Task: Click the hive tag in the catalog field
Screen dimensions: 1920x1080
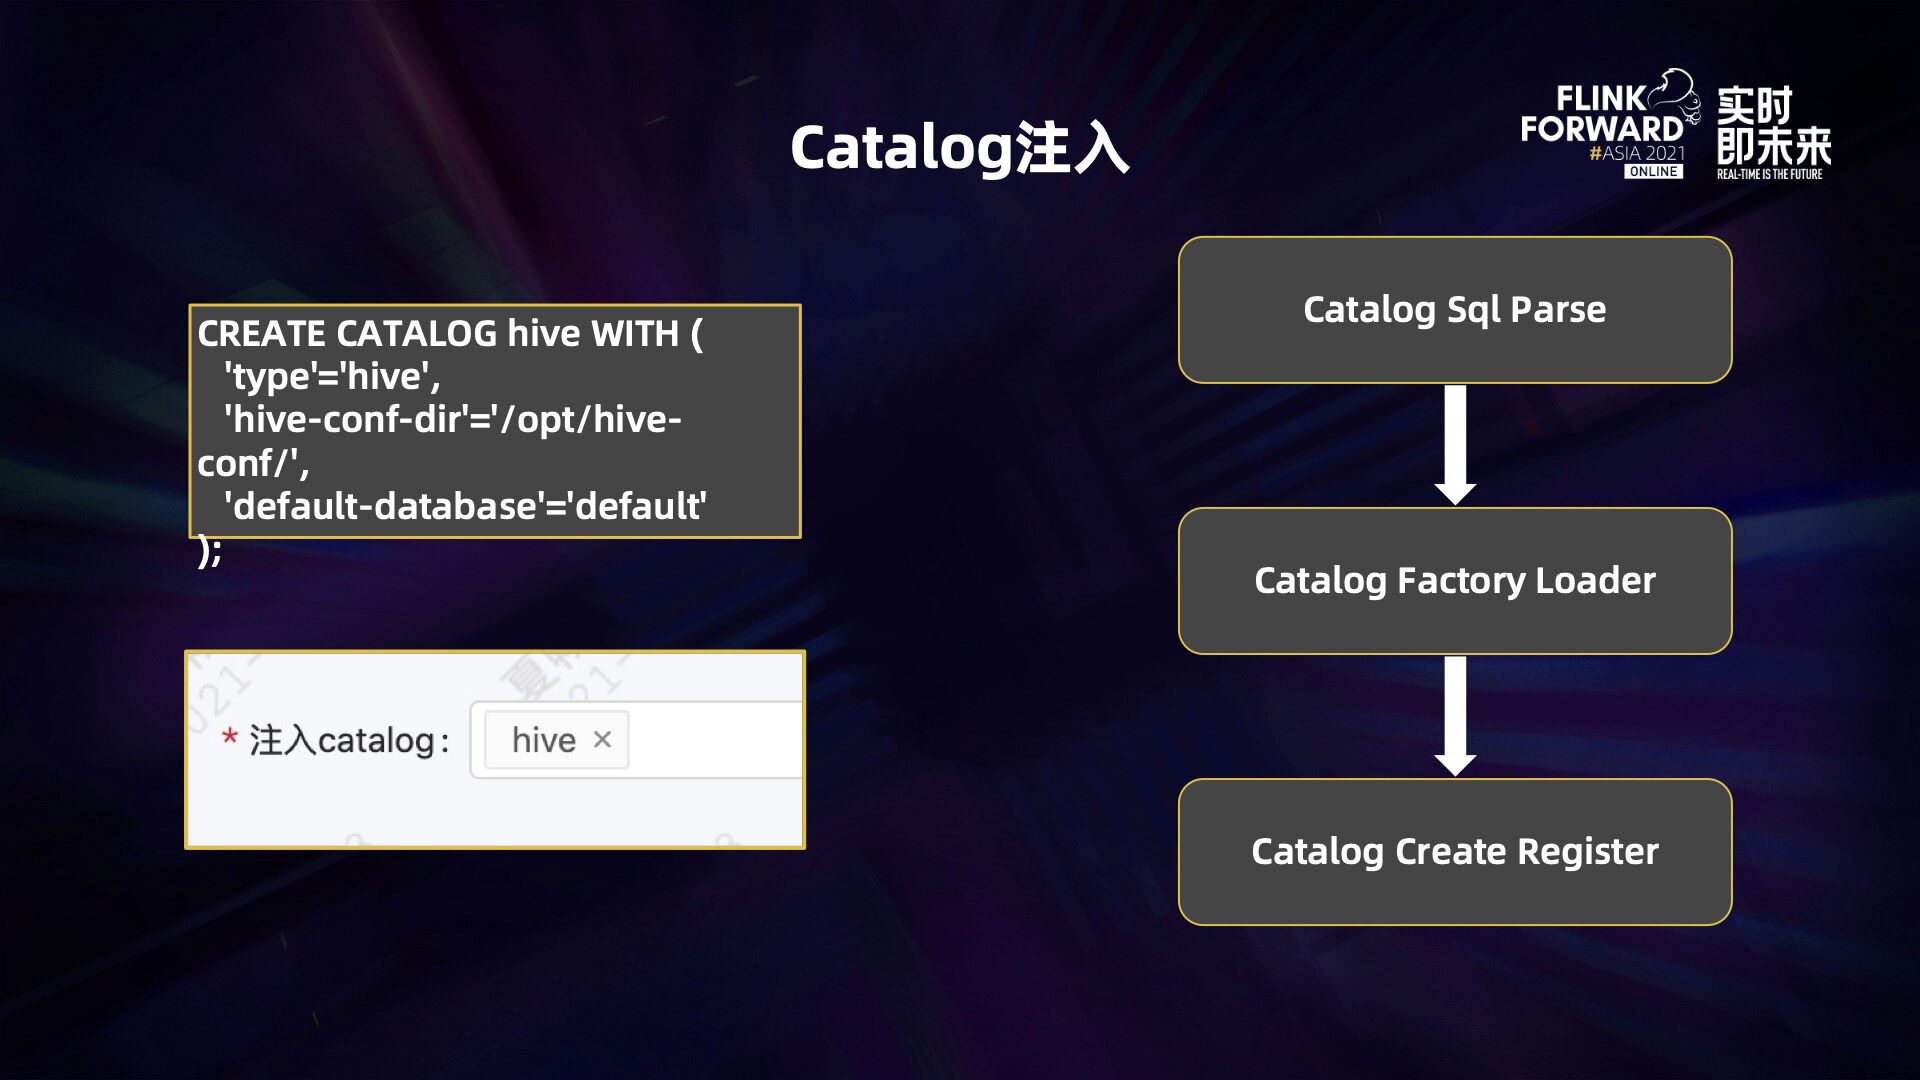Action: tap(543, 740)
